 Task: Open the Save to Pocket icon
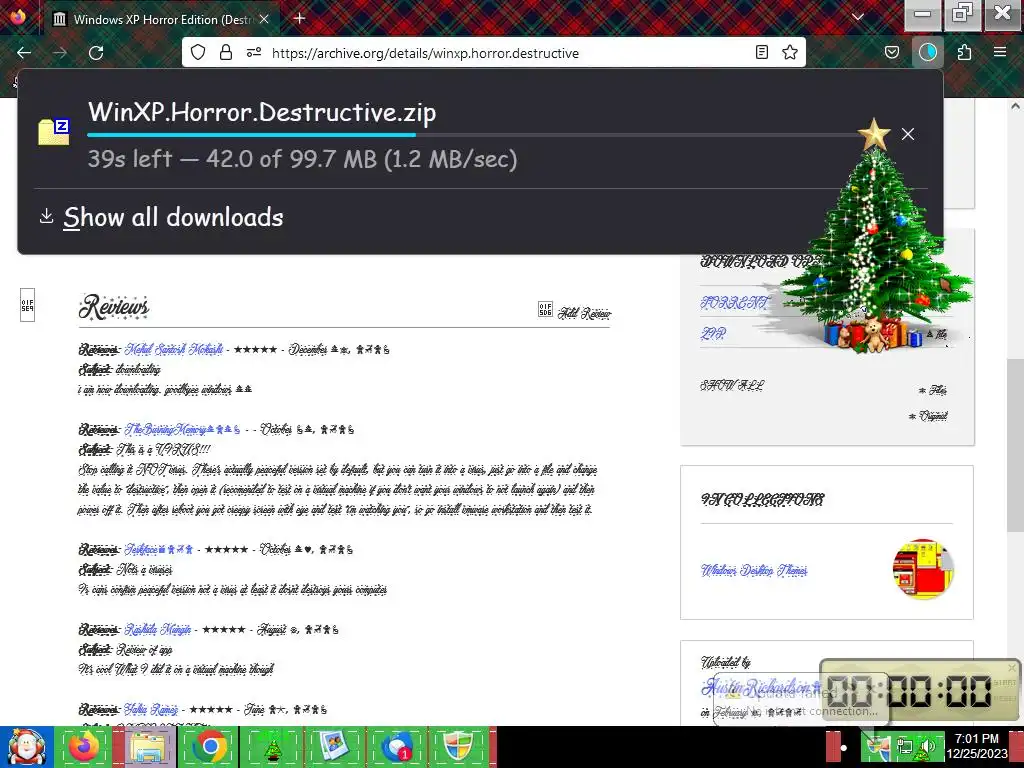point(891,52)
